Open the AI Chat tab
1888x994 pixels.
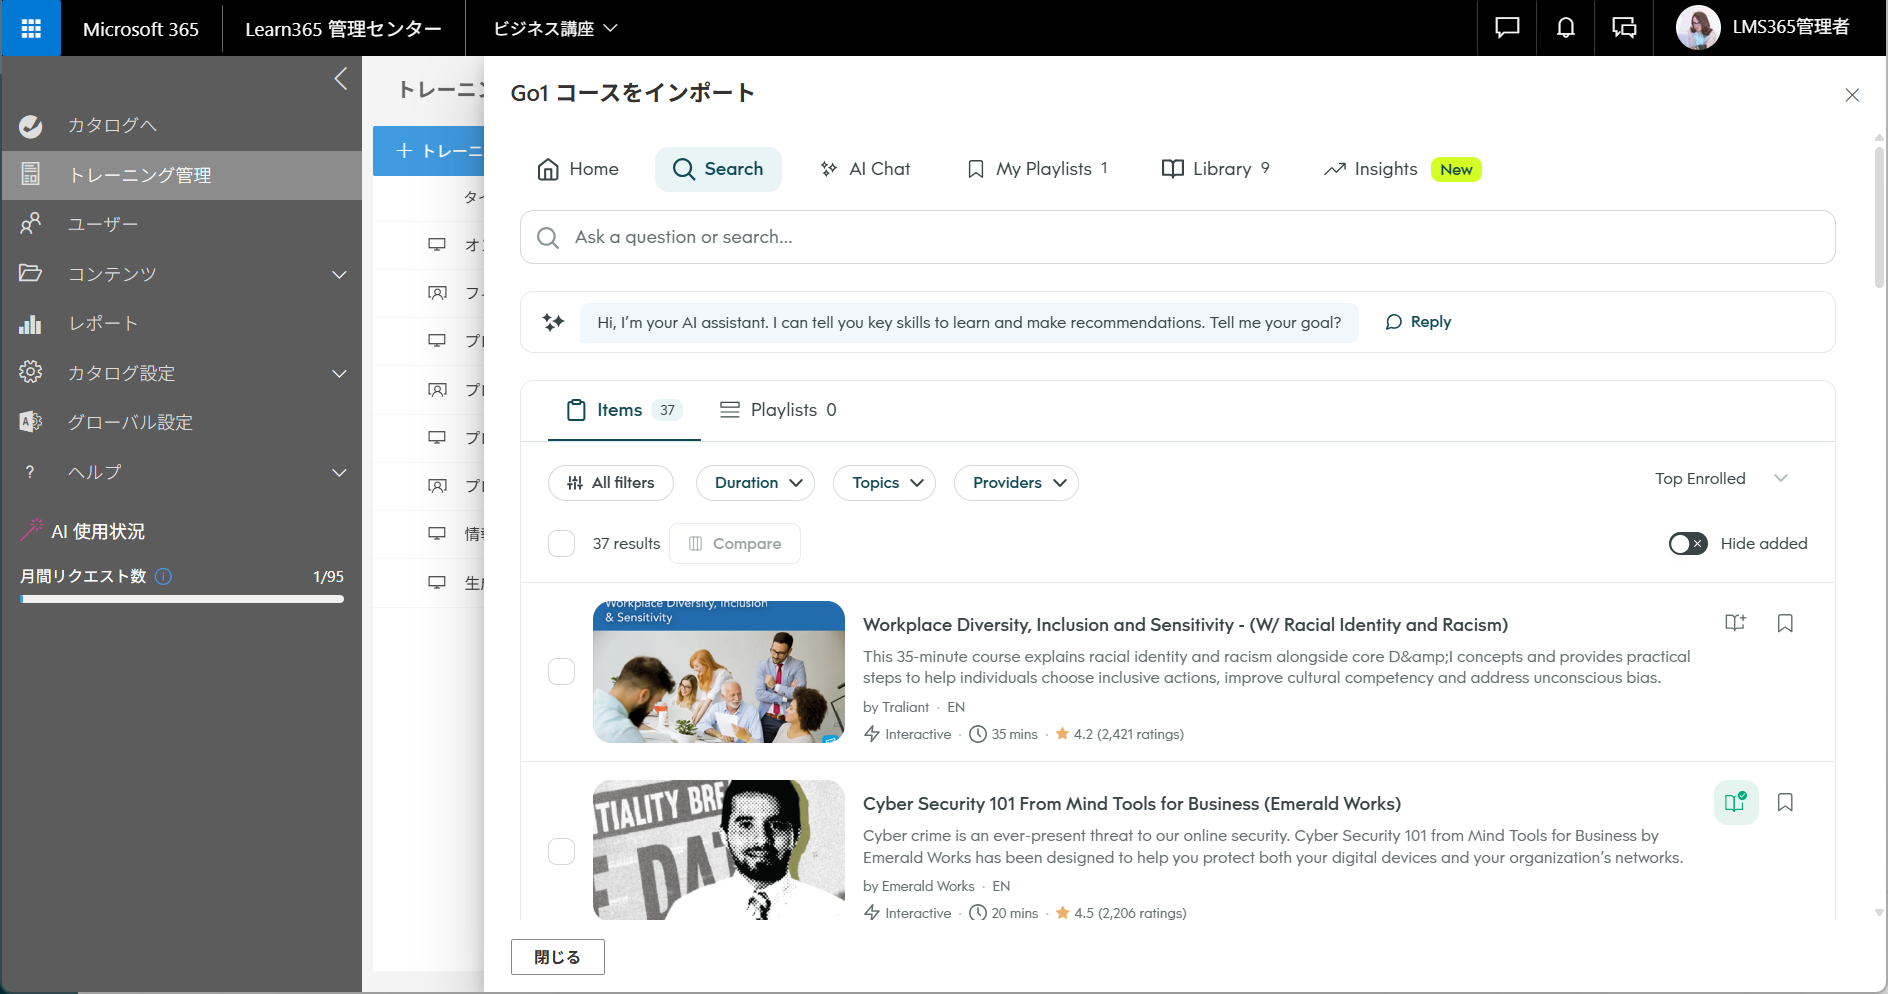866,169
